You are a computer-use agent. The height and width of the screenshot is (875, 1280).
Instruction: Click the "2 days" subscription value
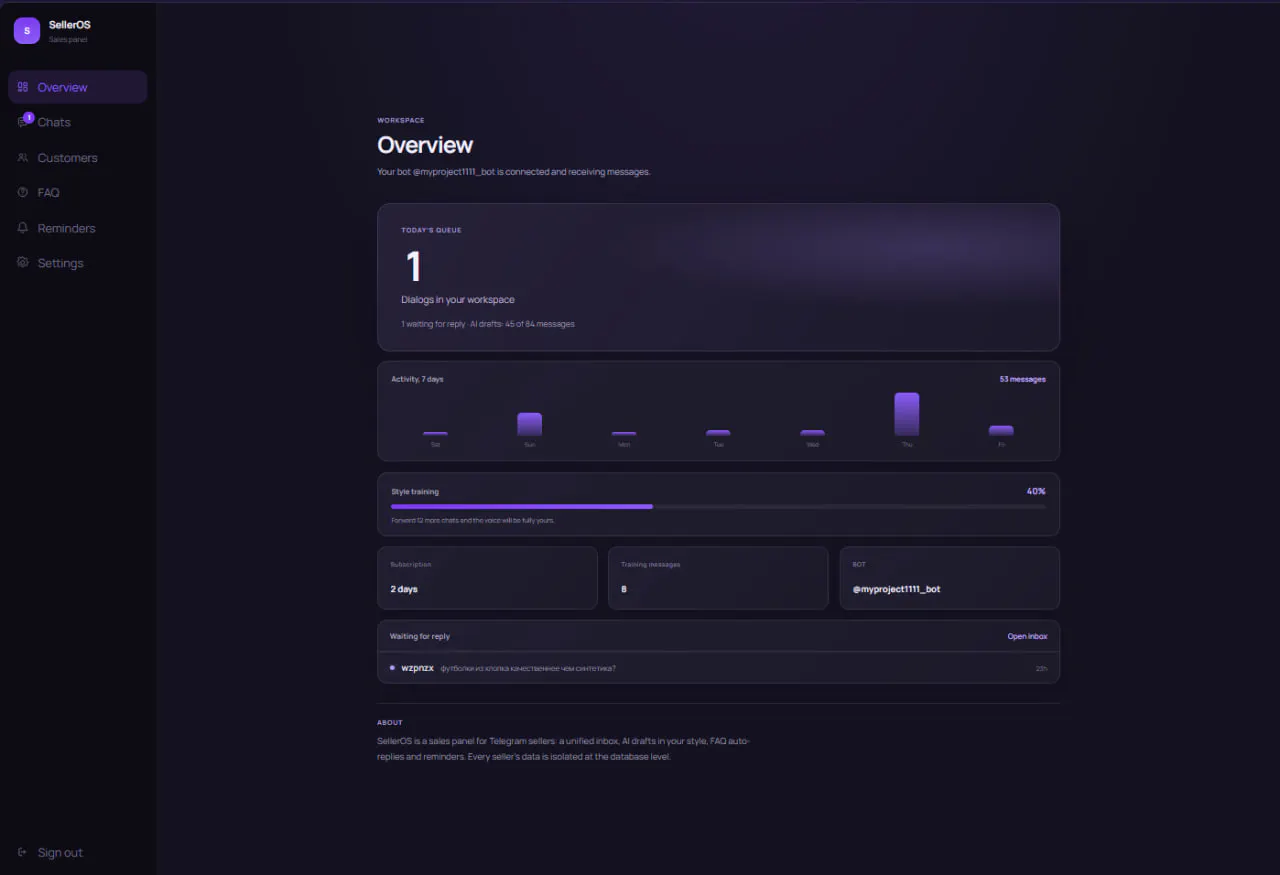(x=404, y=589)
